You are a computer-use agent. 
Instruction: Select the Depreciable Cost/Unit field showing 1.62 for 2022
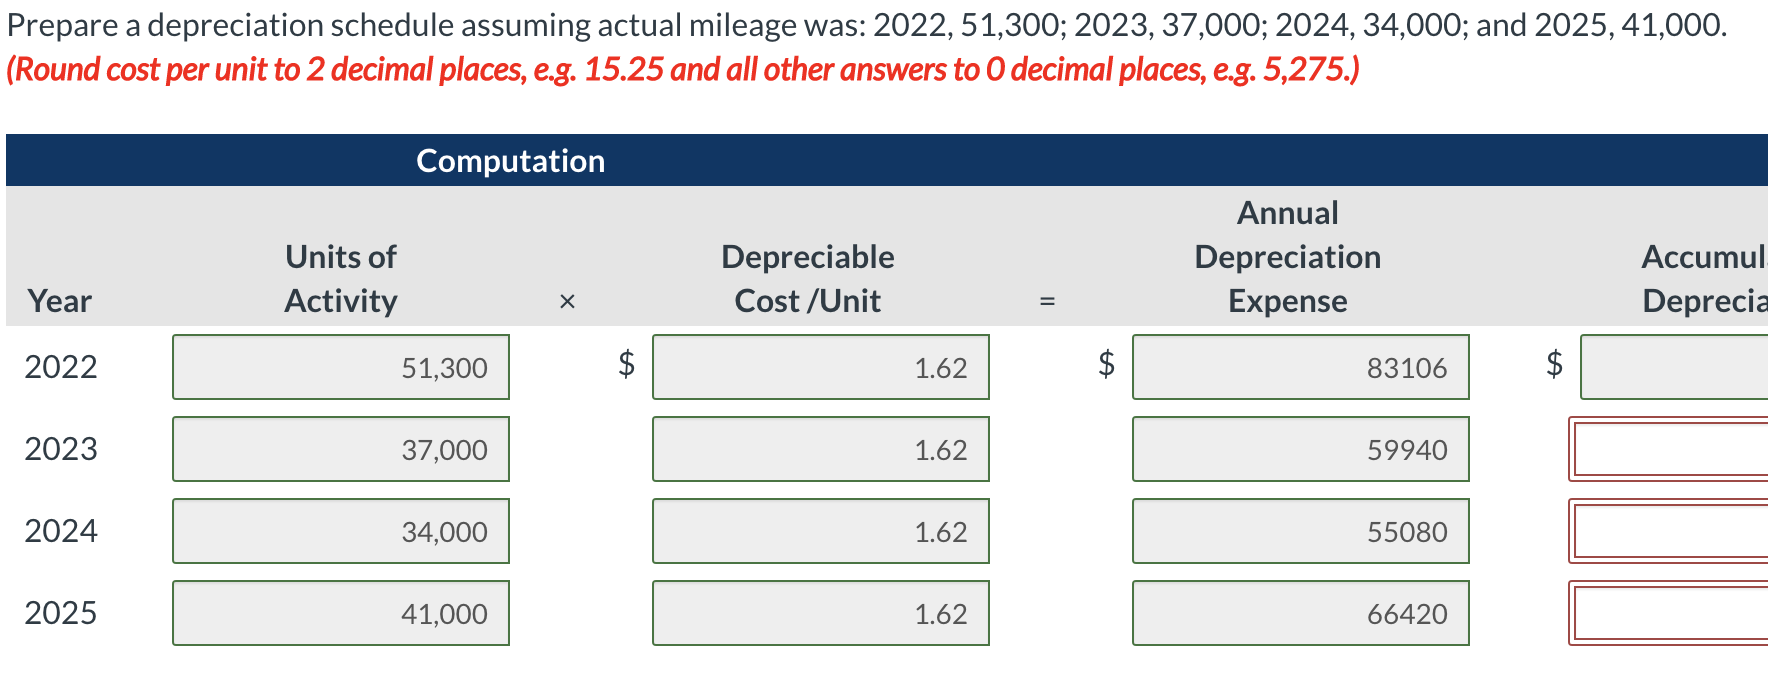pos(820,367)
